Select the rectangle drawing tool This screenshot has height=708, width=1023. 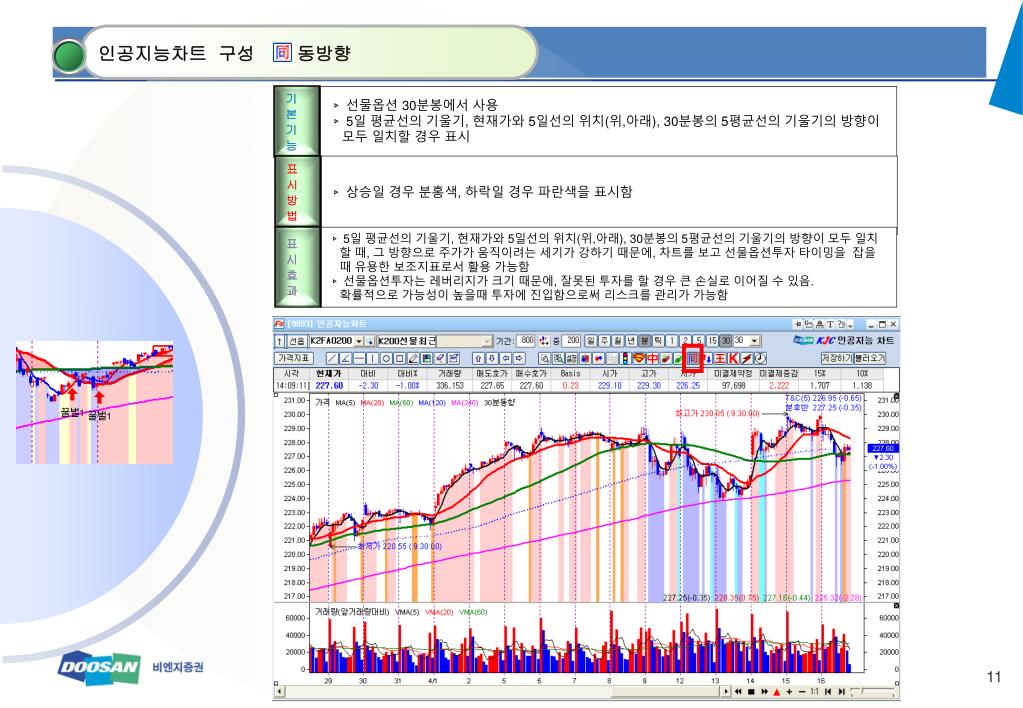(x=399, y=358)
